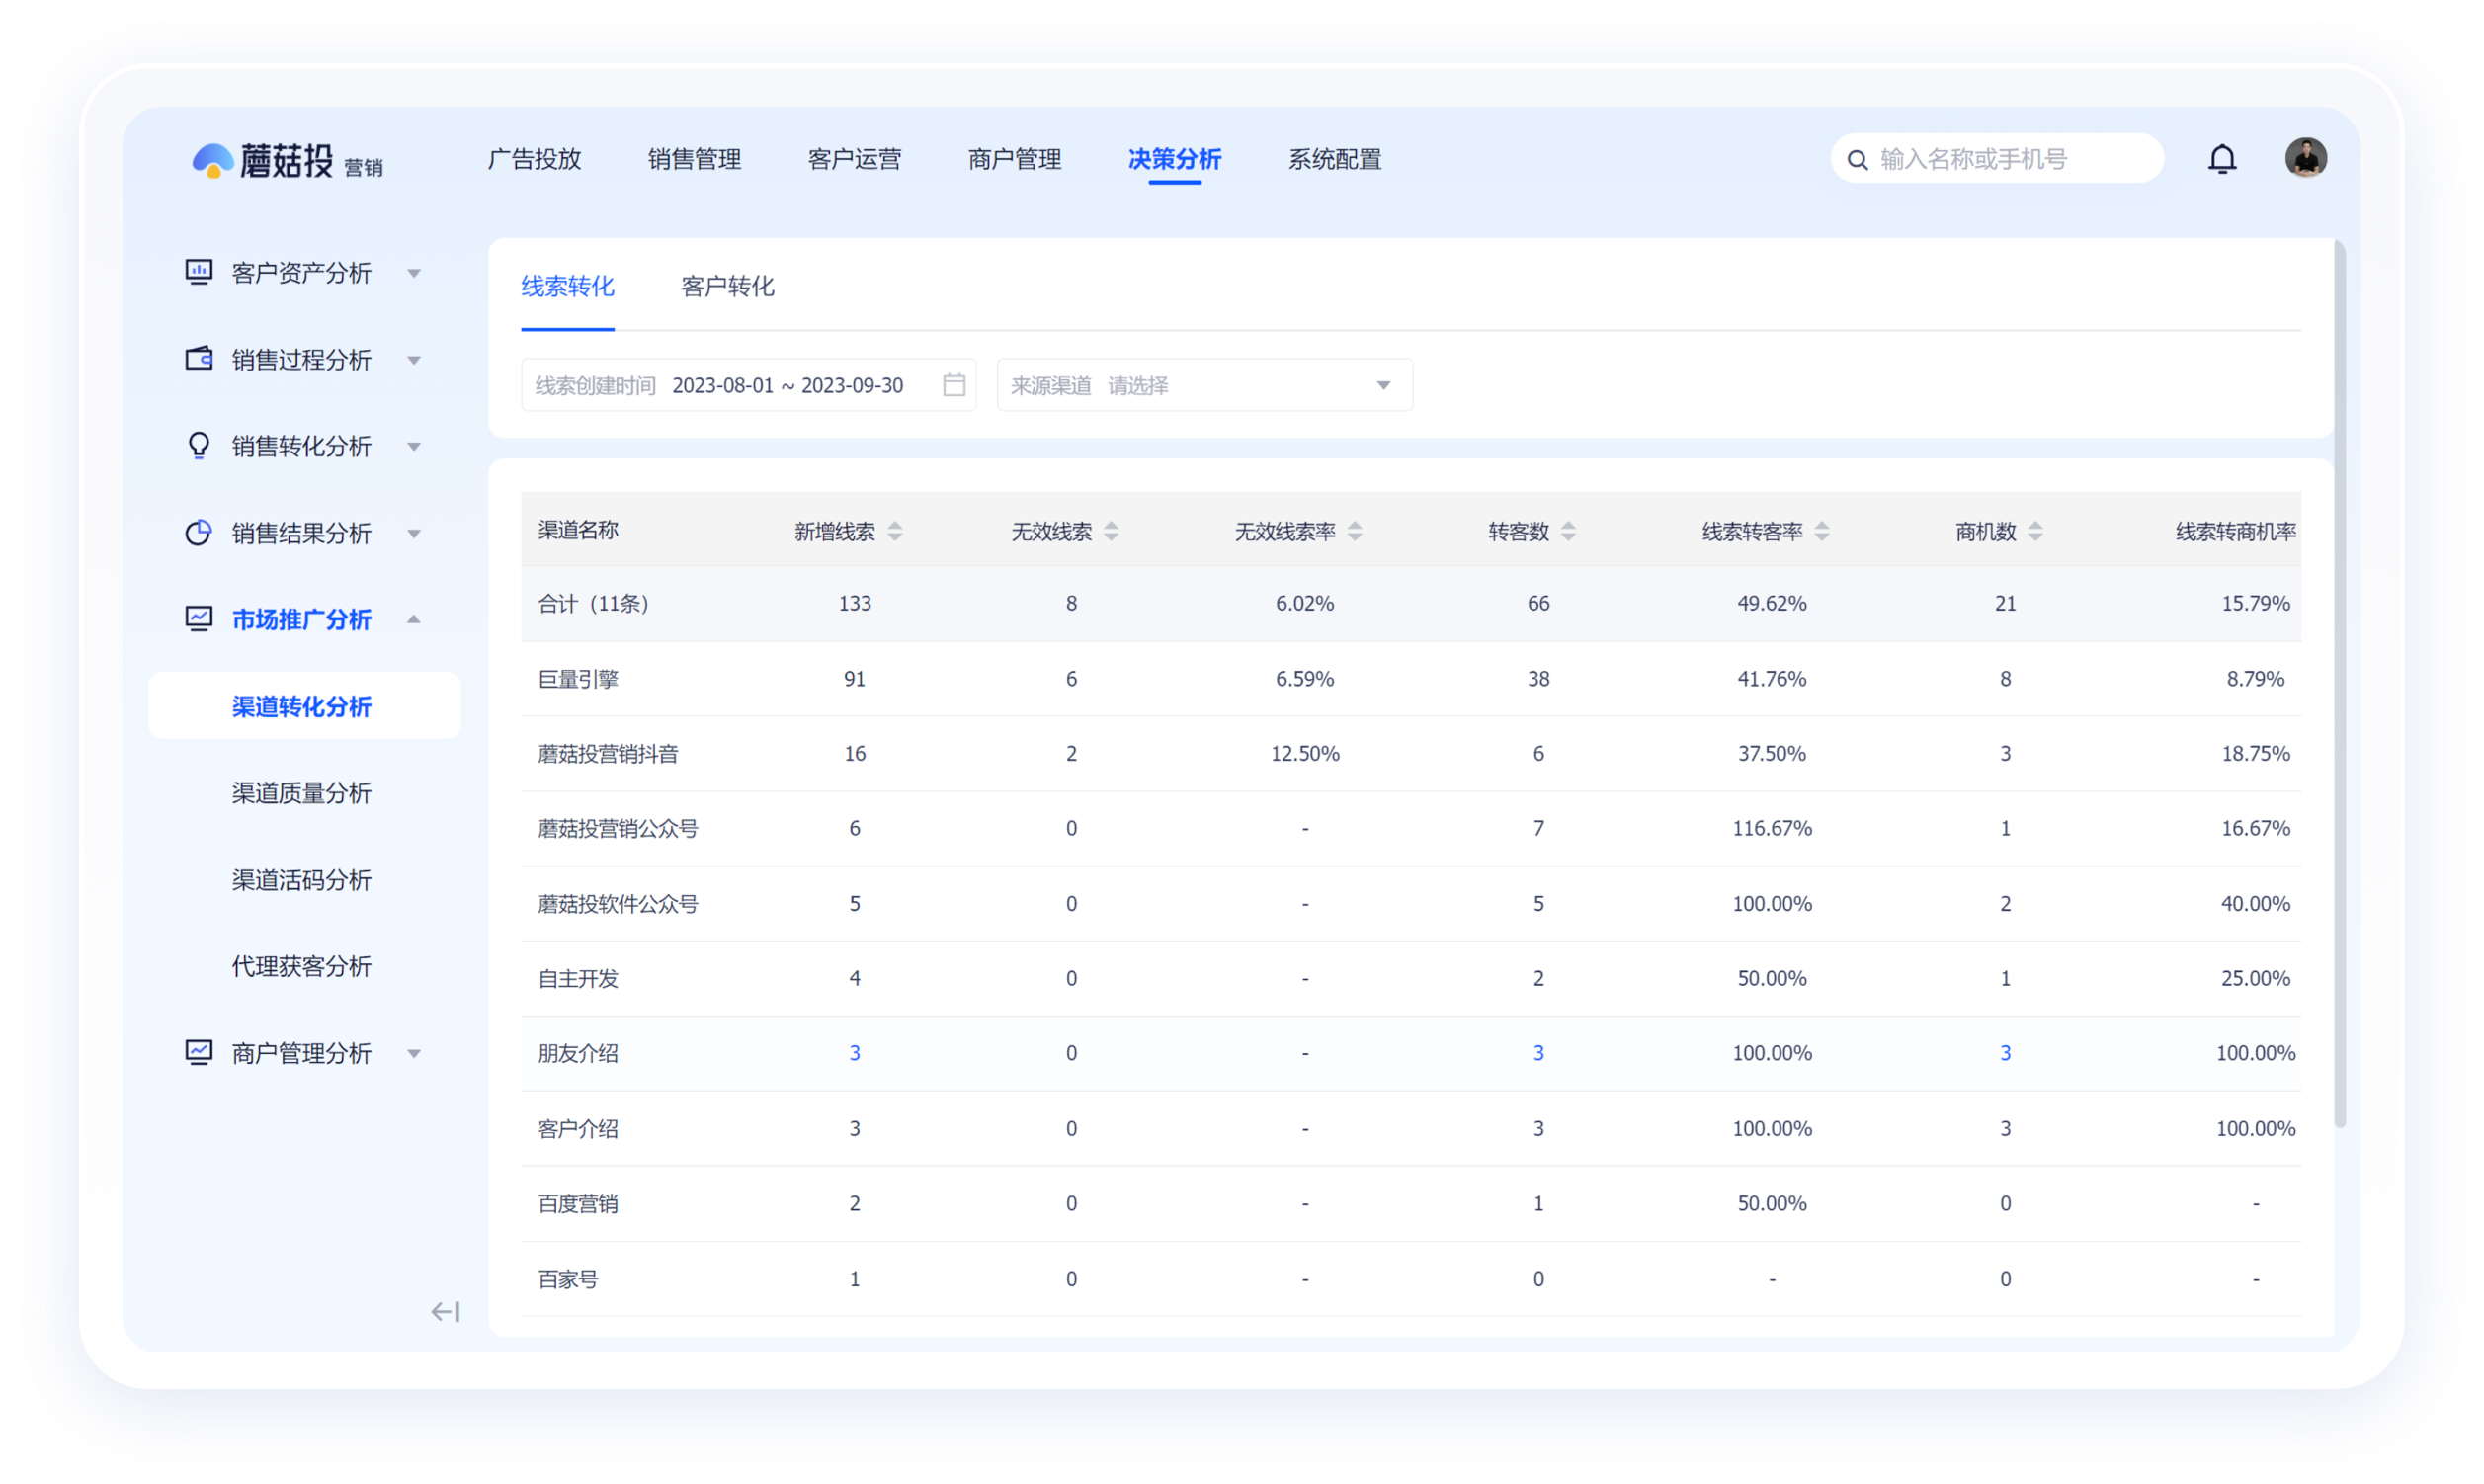Screen dimensions: 2484x1484
Task: Click the sidebar collapse arrow icon
Action: [x=445, y=1311]
